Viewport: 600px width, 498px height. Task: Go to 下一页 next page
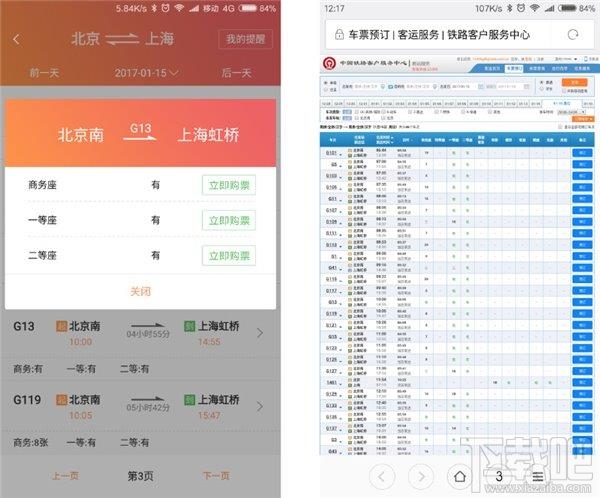[216, 476]
